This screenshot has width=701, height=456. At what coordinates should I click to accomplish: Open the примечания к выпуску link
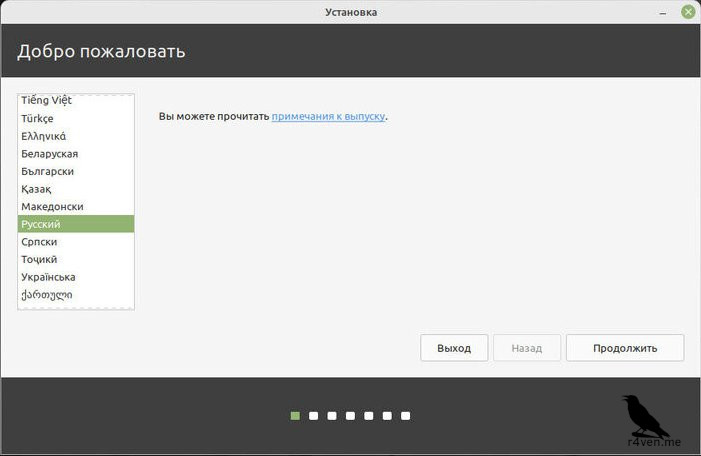point(328,117)
